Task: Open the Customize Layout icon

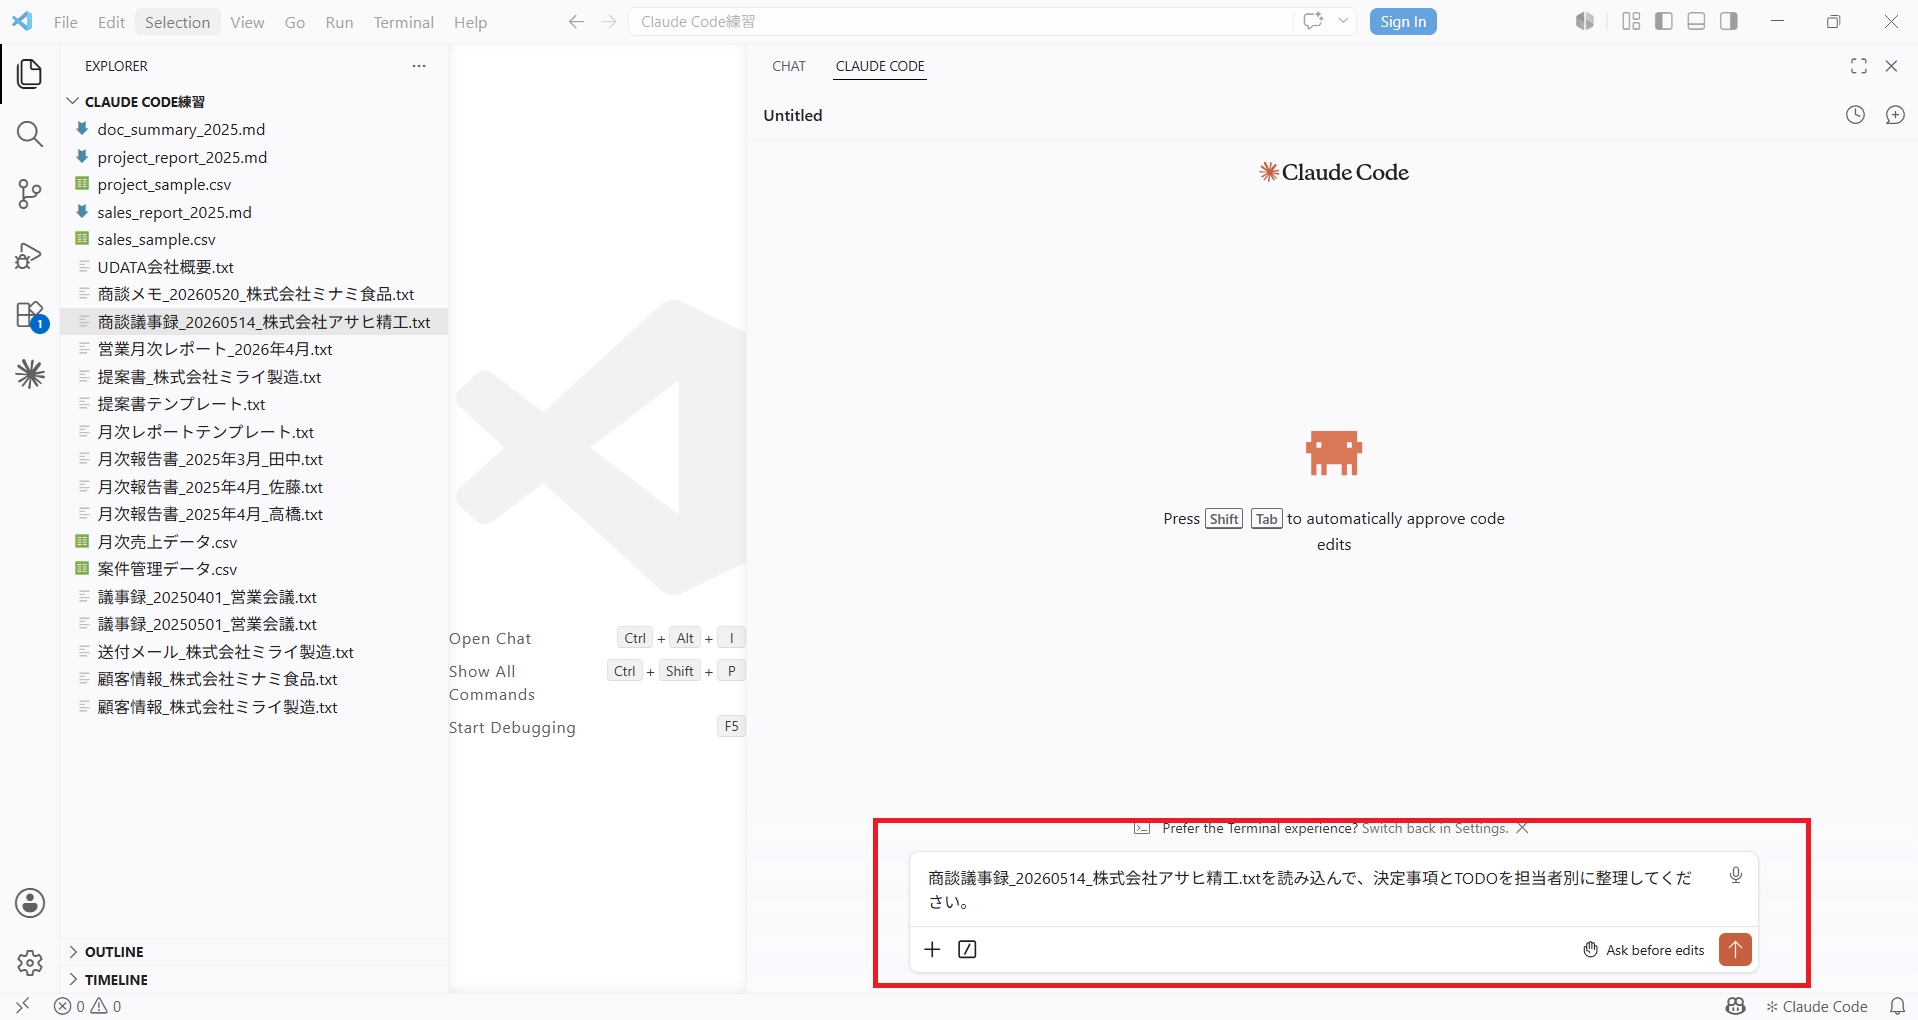Action: pyautogui.click(x=1631, y=21)
